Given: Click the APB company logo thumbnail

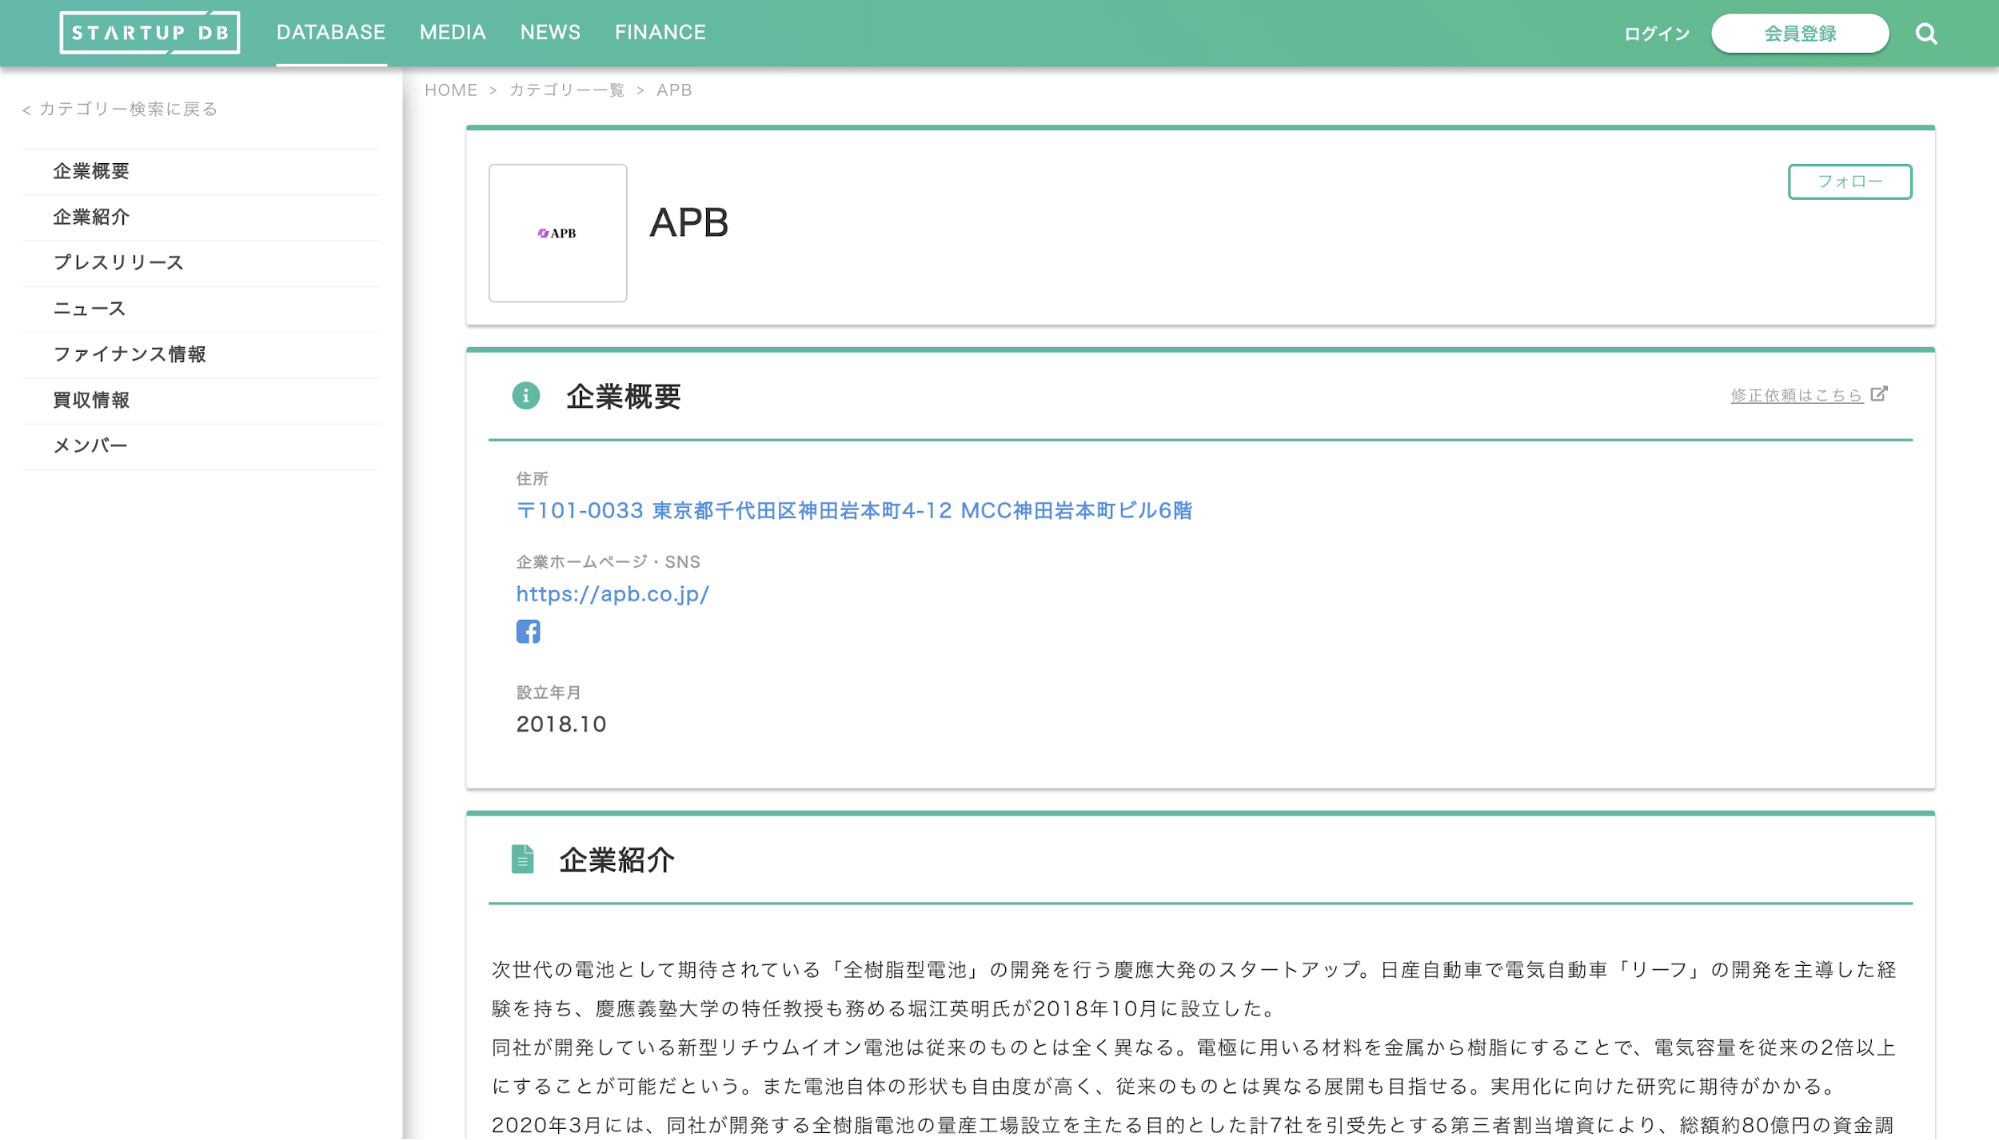Looking at the screenshot, I should (558, 233).
